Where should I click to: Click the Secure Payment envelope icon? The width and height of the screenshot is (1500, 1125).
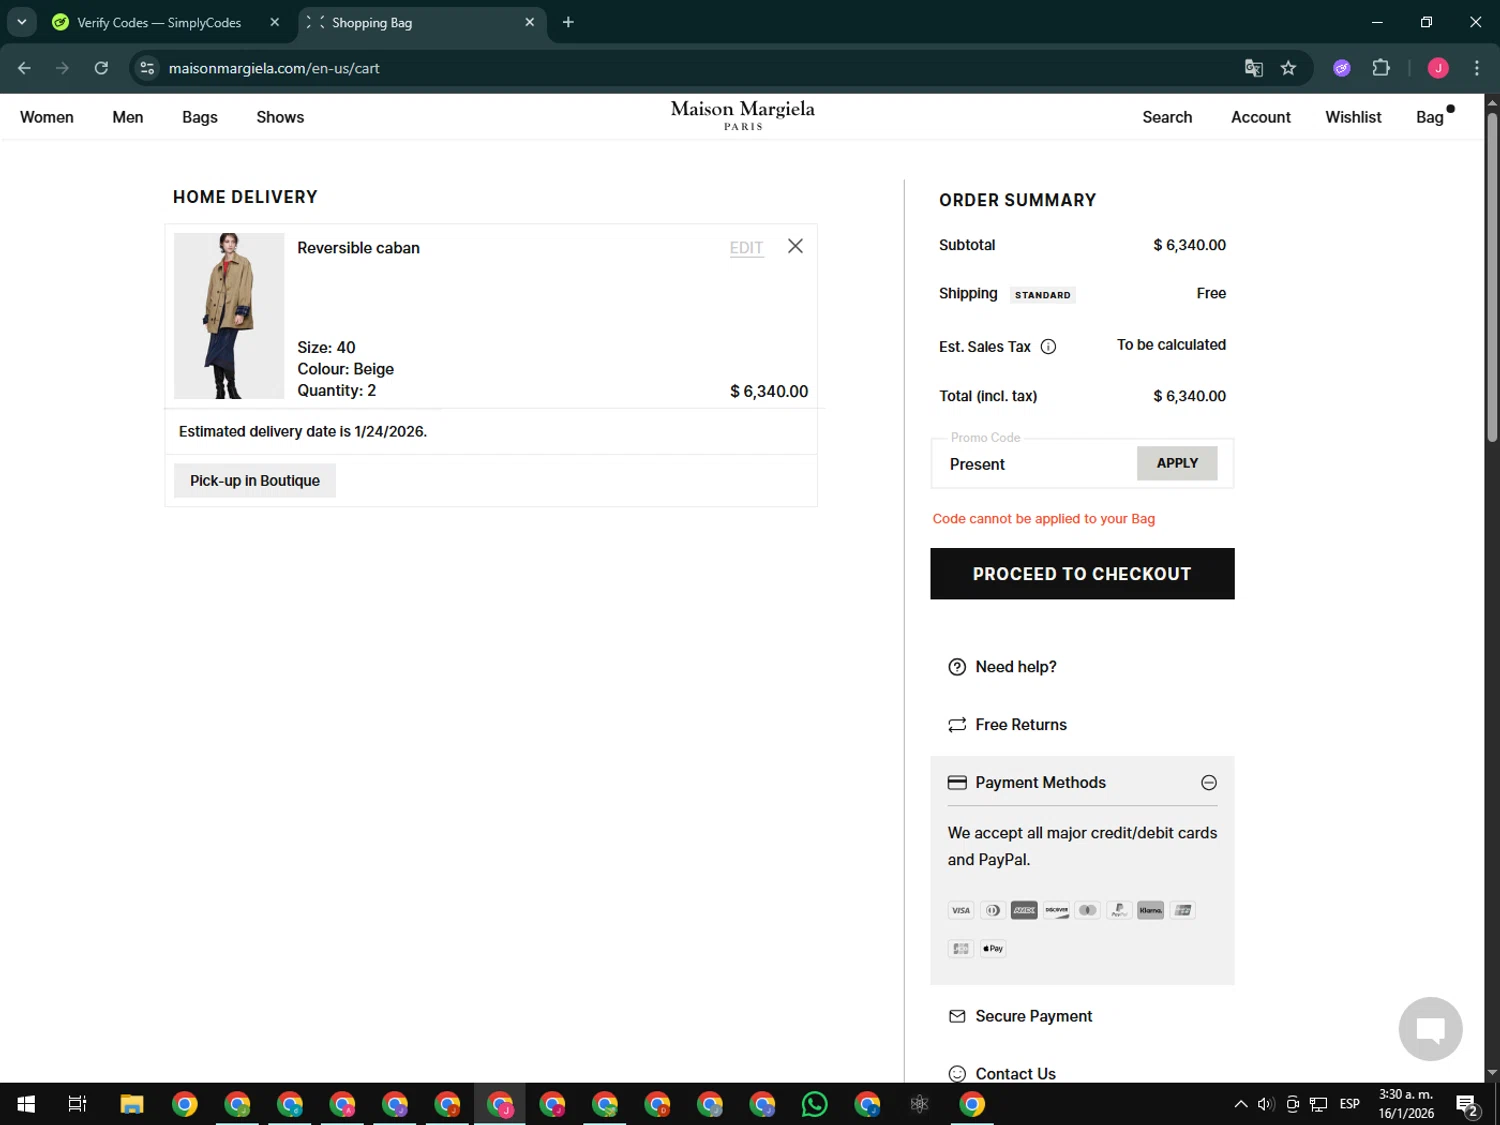click(x=957, y=1016)
